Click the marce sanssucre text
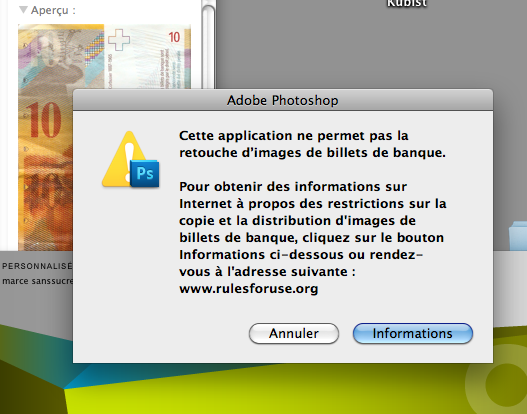Image resolution: width=527 pixels, height=414 pixels. coord(37,281)
